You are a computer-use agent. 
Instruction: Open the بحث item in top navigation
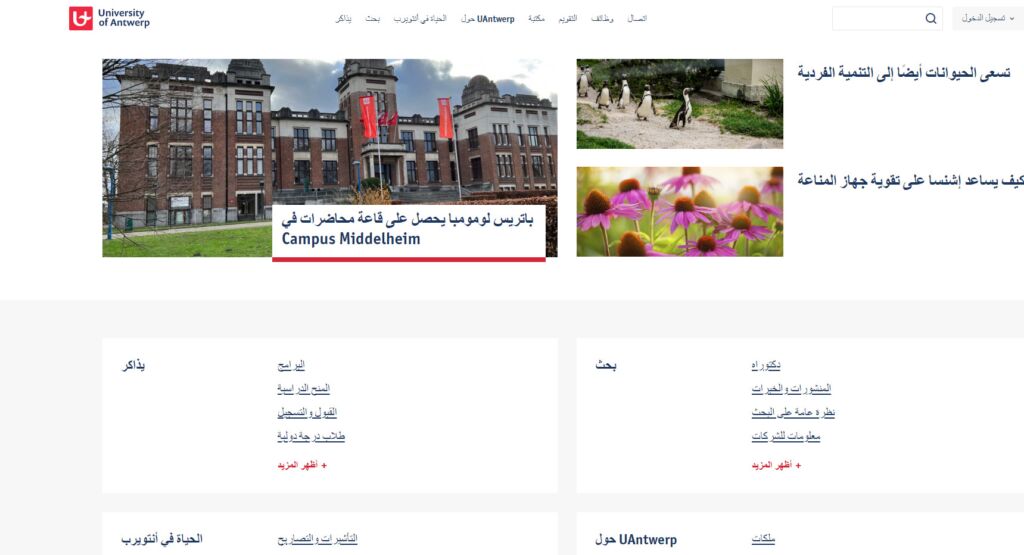(372, 19)
